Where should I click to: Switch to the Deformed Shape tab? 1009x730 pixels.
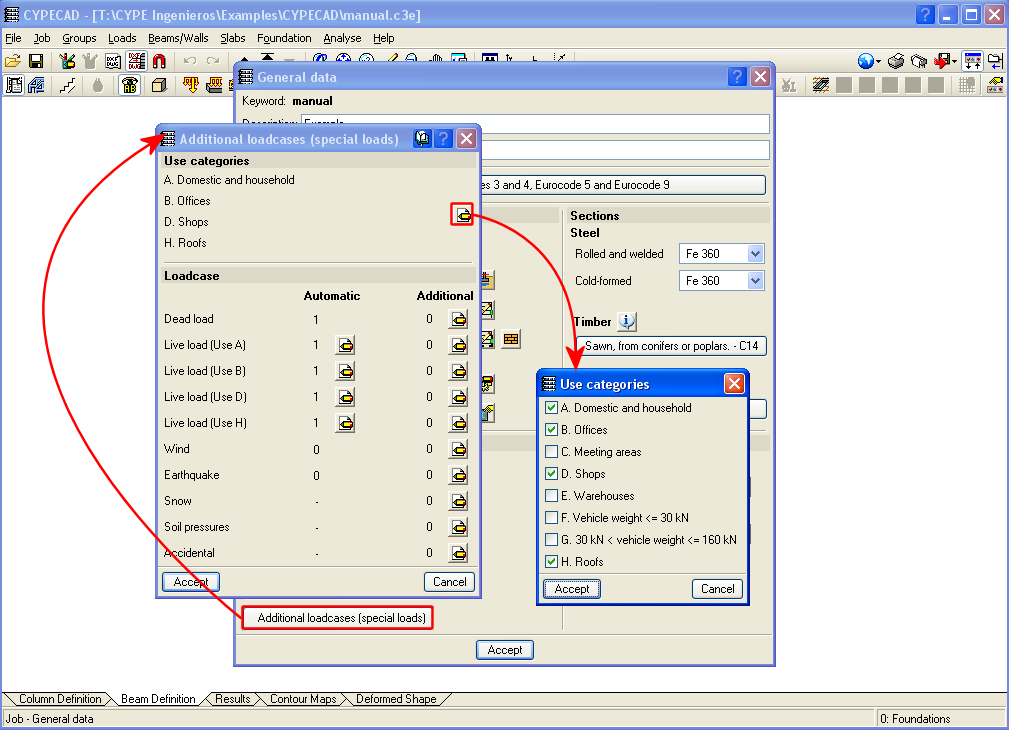[396, 699]
